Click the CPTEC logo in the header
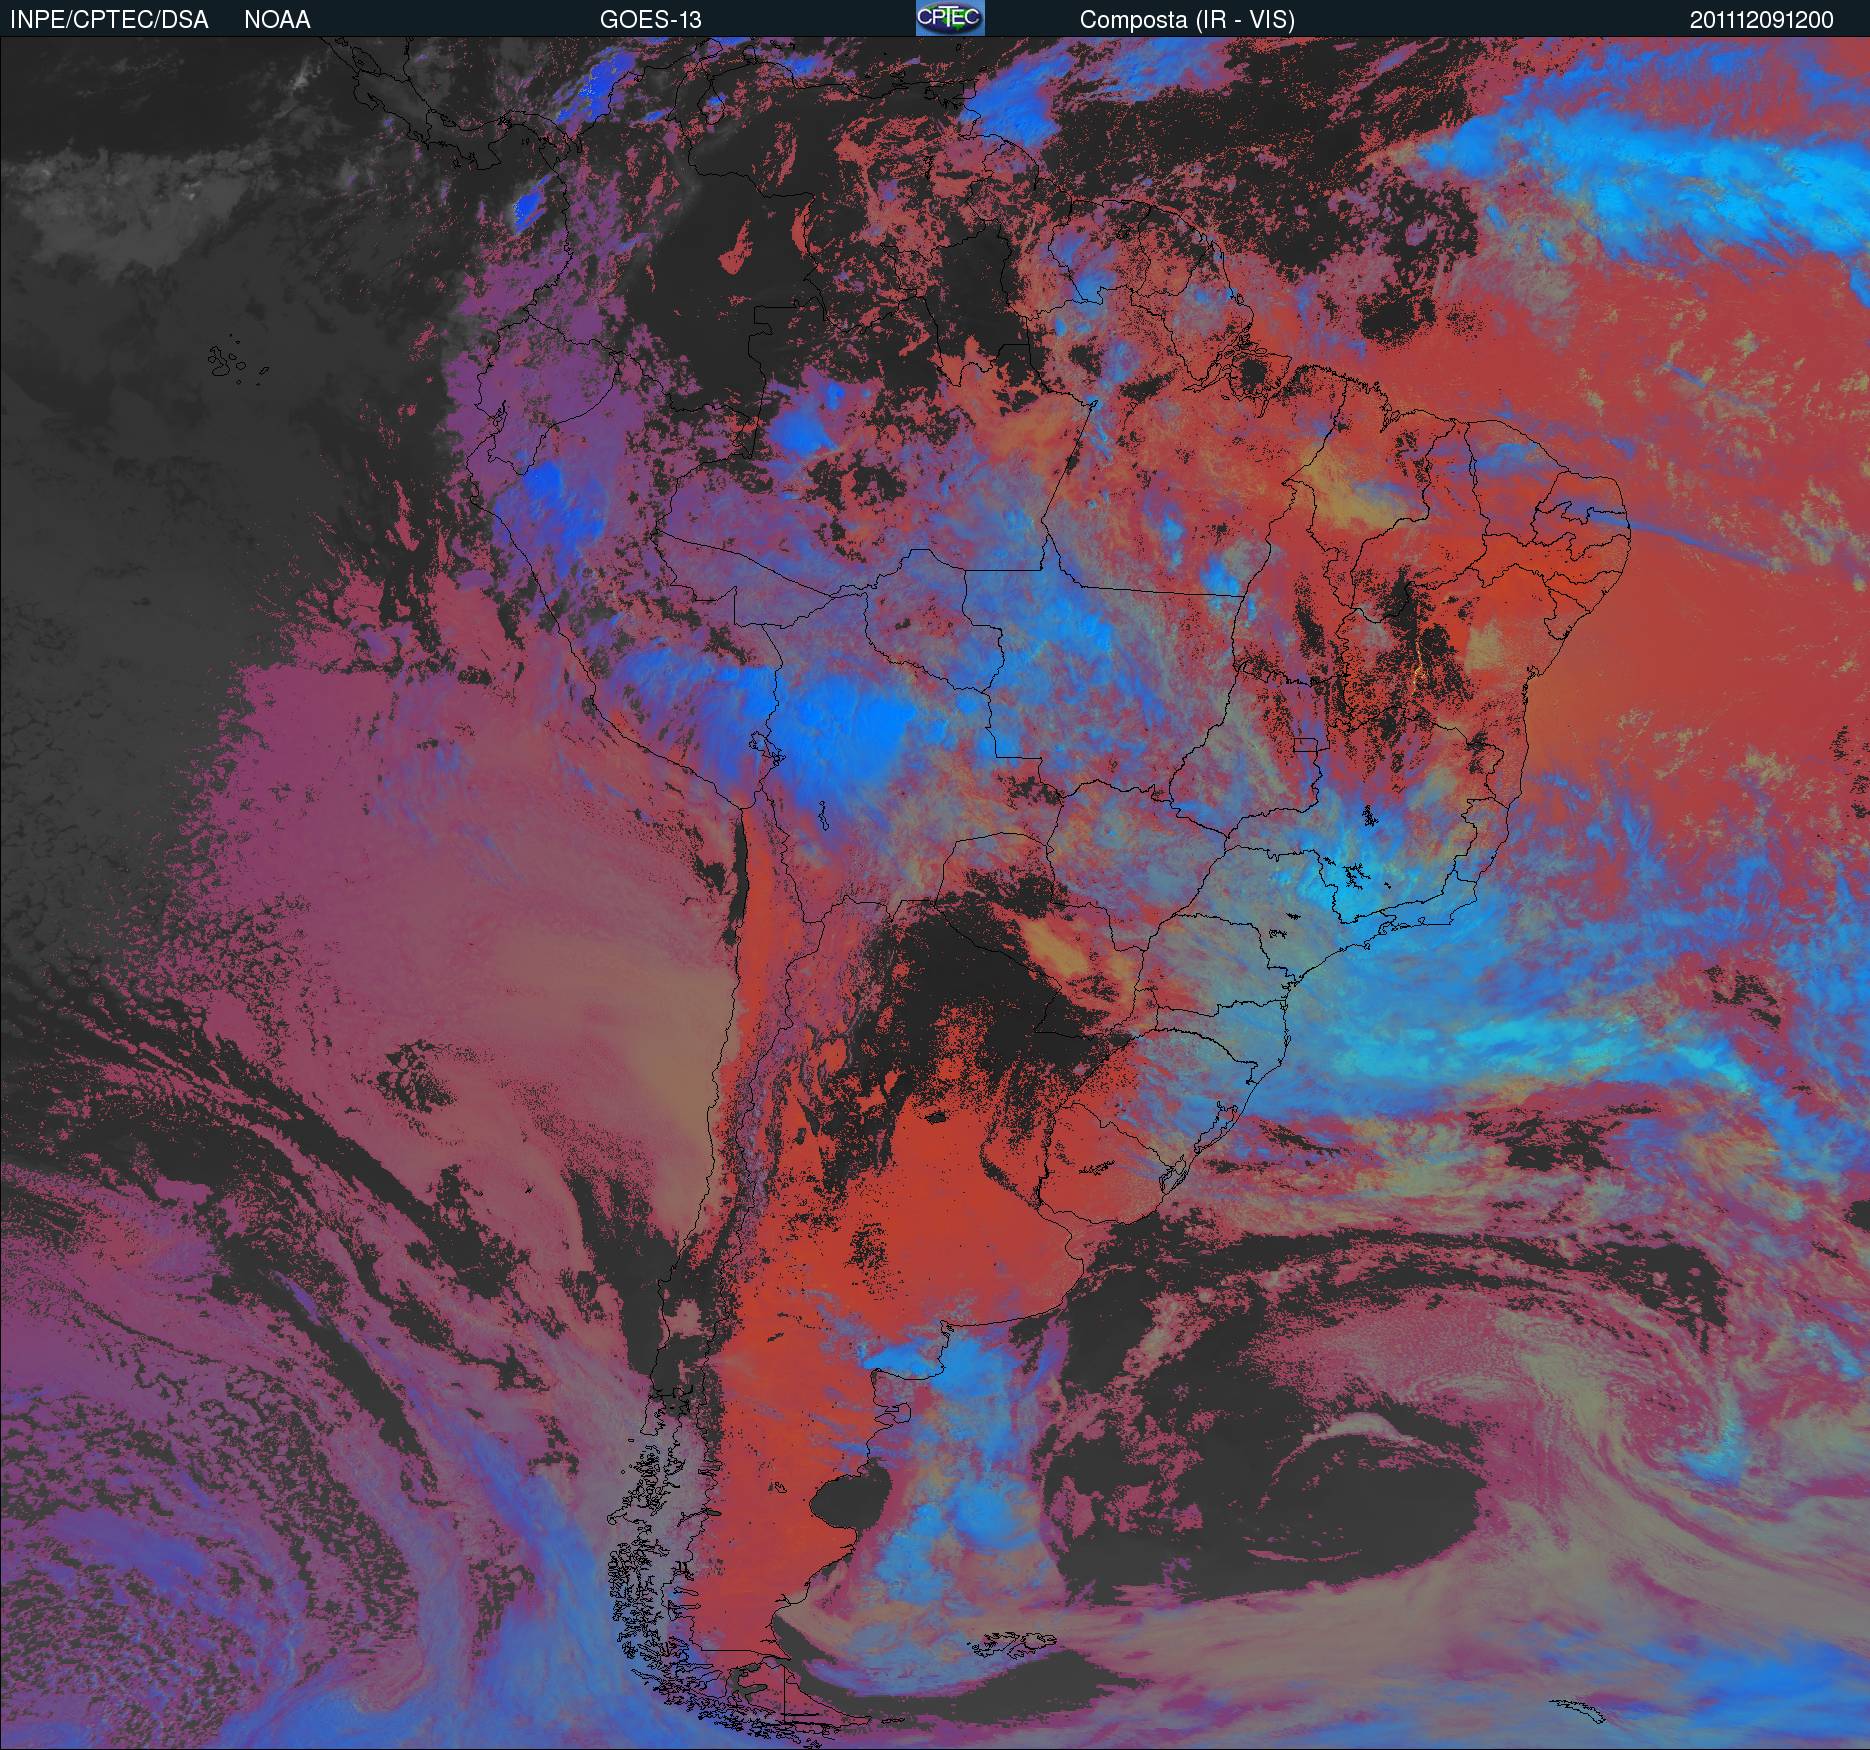This screenshot has width=1870, height=1750. (x=950, y=18)
